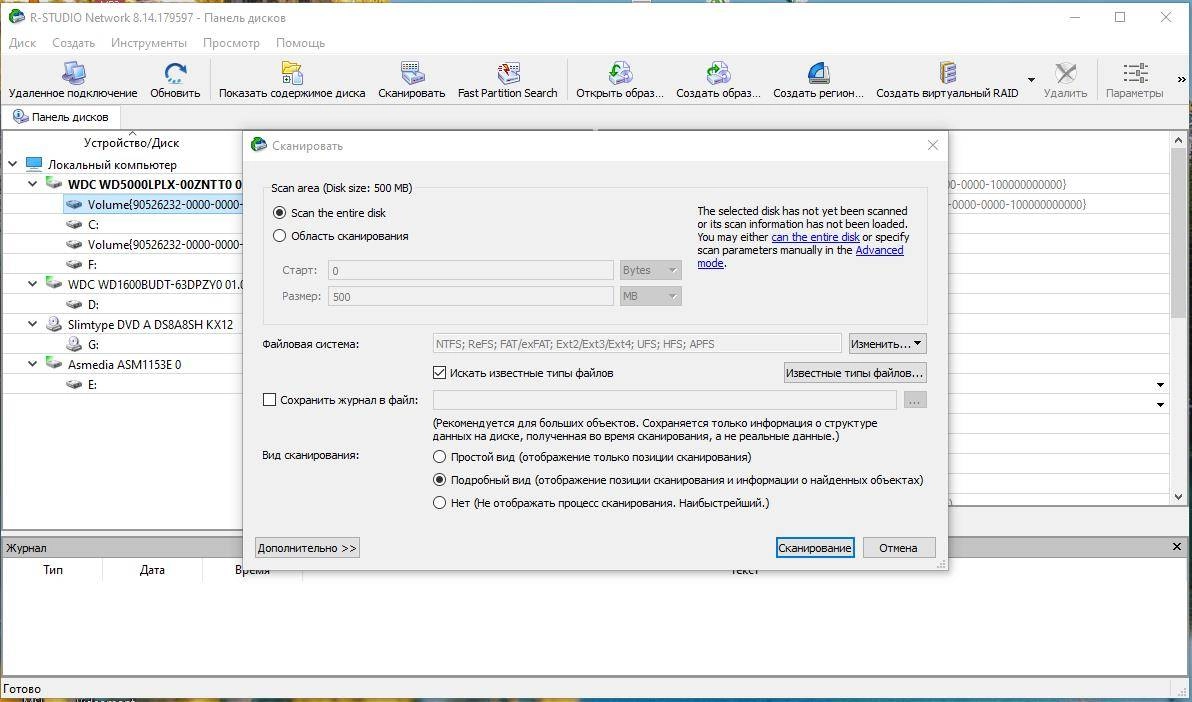The height and width of the screenshot is (702, 1192).
Task: Switch to Панель дисков tab
Action: click(x=61, y=117)
